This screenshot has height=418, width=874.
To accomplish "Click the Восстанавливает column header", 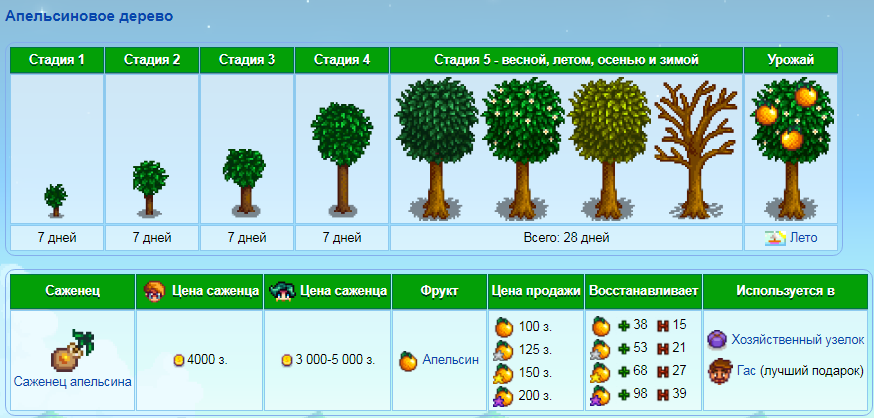I will [x=643, y=291].
